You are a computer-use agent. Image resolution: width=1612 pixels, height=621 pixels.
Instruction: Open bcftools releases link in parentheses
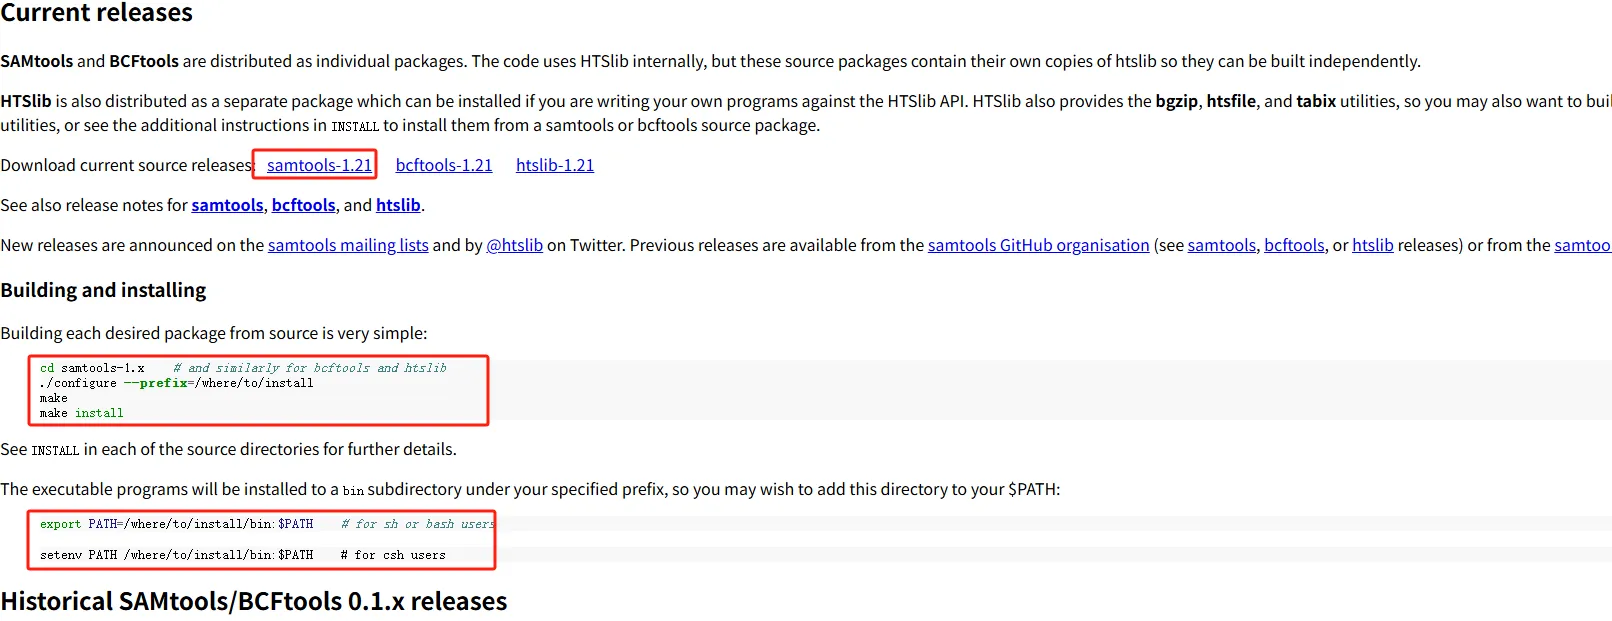click(x=1294, y=245)
